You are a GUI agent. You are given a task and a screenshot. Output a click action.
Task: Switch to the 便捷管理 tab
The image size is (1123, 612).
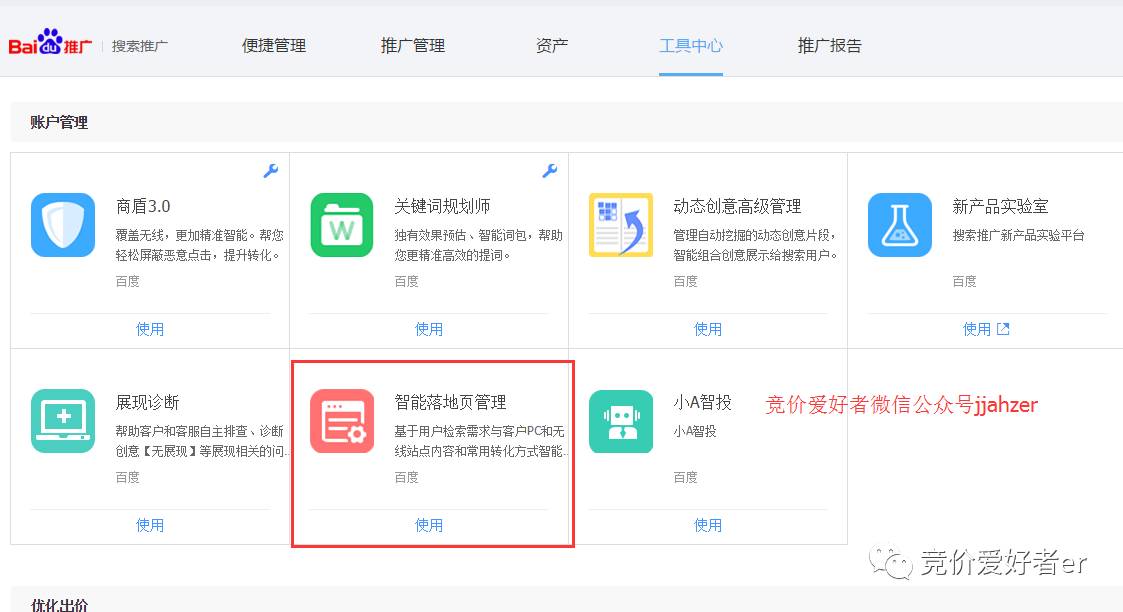[274, 46]
